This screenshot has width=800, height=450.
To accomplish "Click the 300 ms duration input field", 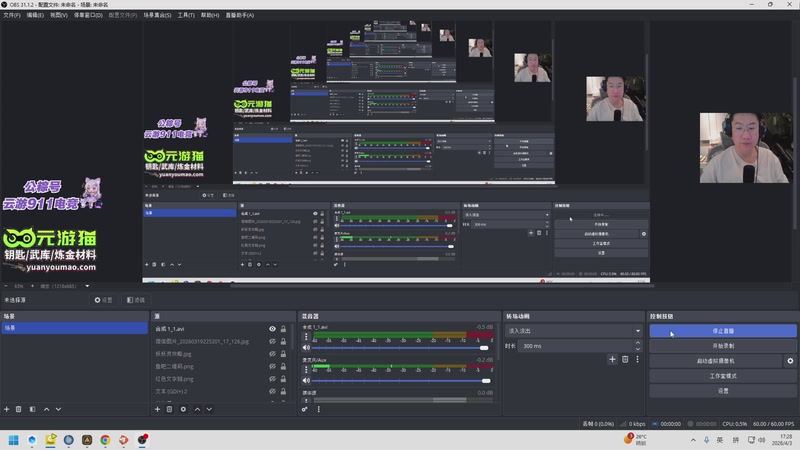I will [576, 346].
